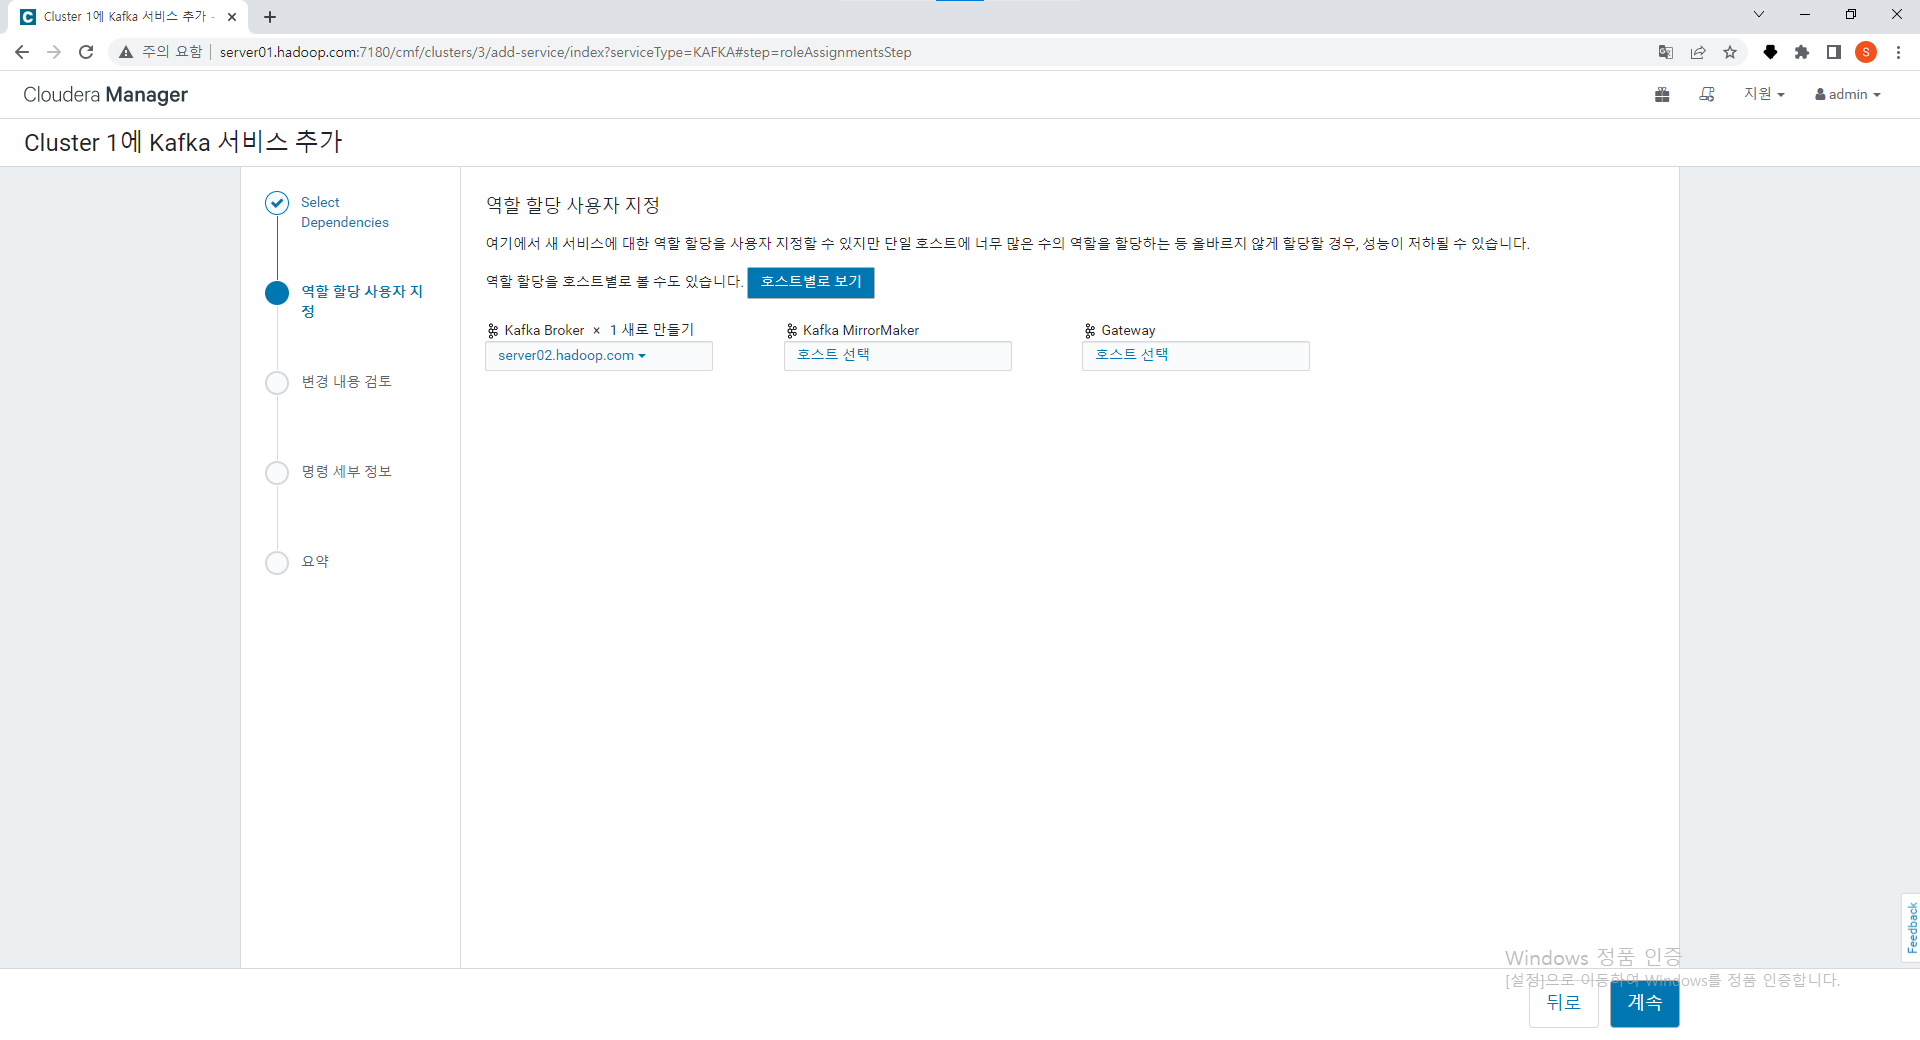Viewport: 1920px width, 1040px height.
Task: Click the 변경 내용 검토 step circle
Action: coord(277,383)
